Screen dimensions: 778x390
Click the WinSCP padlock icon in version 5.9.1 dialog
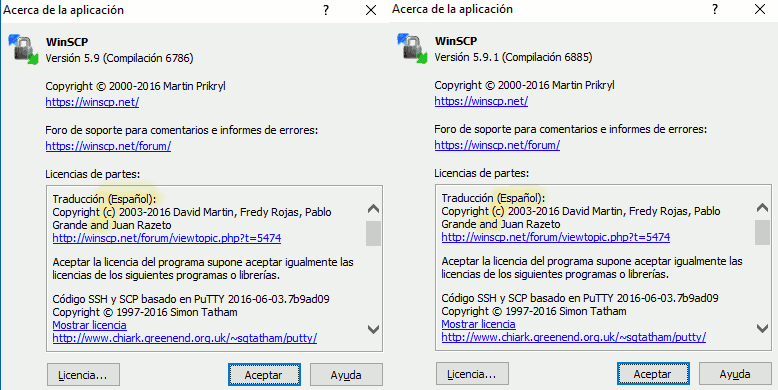[x=412, y=48]
